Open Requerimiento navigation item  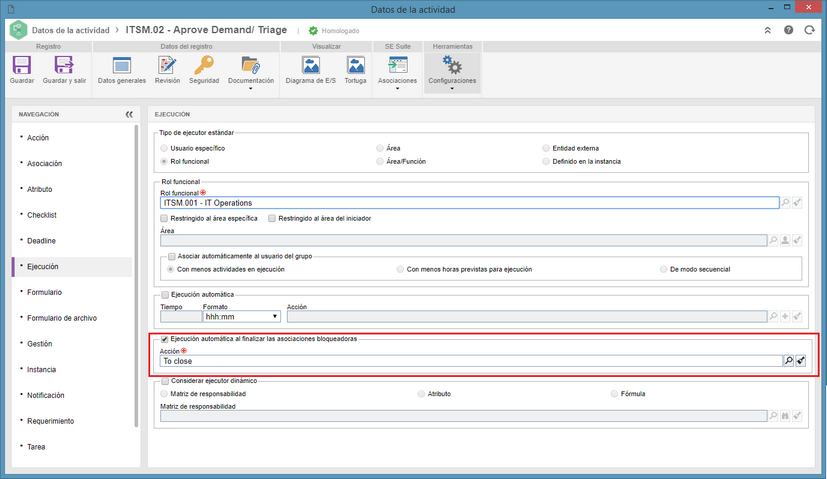pyautogui.click(x=51, y=421)
